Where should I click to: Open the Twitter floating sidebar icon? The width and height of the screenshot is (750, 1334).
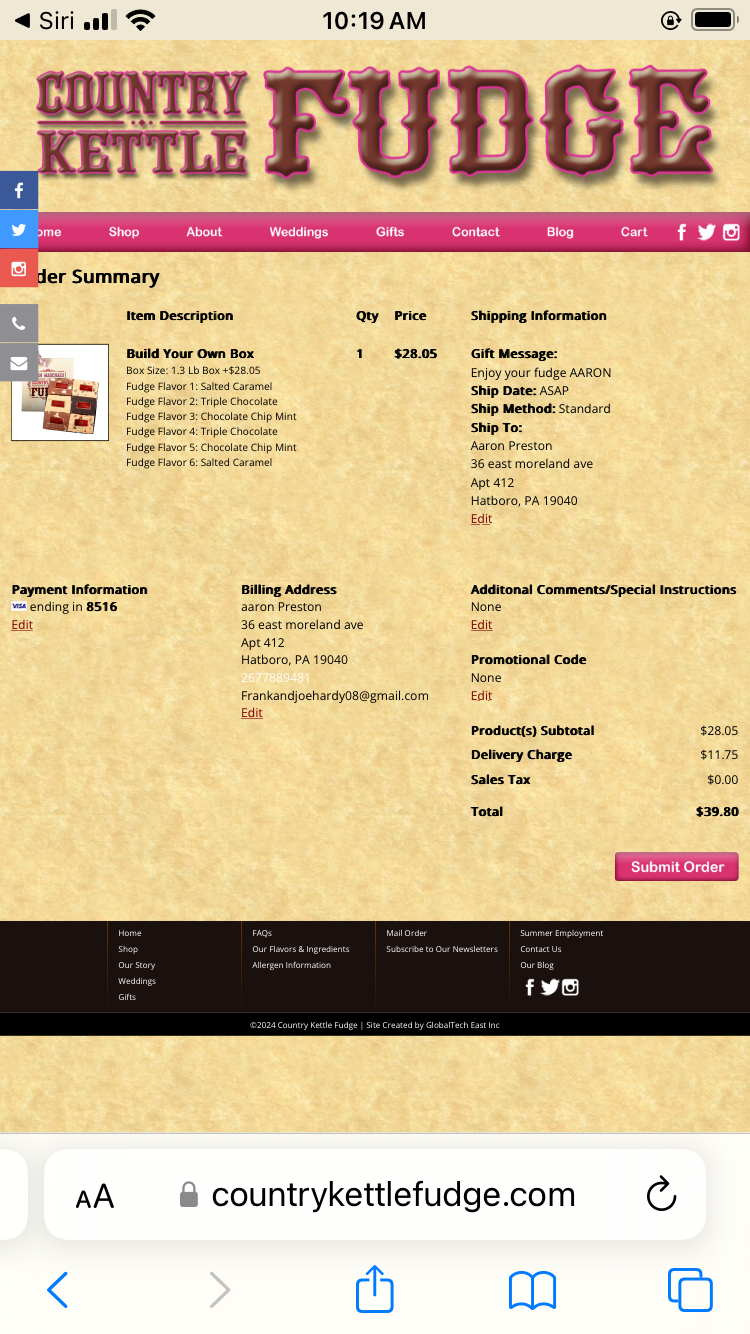click(18, 229)
